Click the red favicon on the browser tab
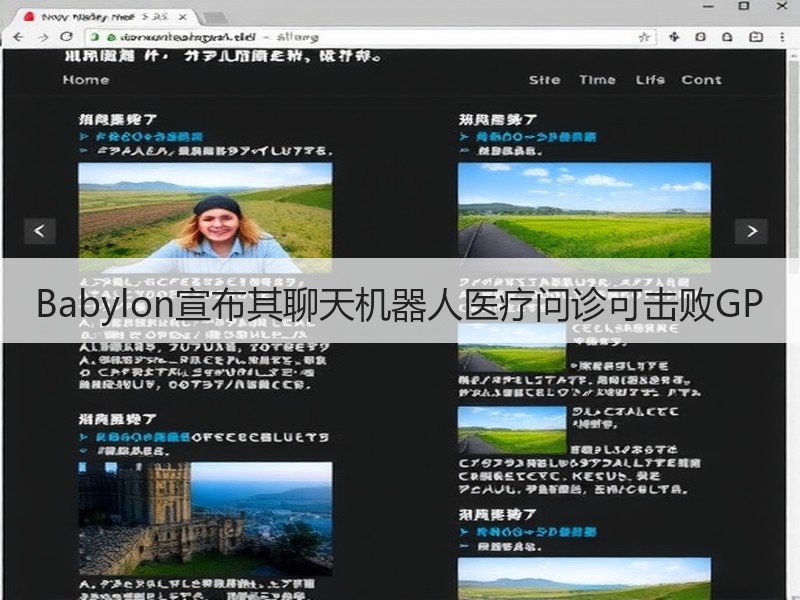 pyautogui.click(x=29, y=16)
